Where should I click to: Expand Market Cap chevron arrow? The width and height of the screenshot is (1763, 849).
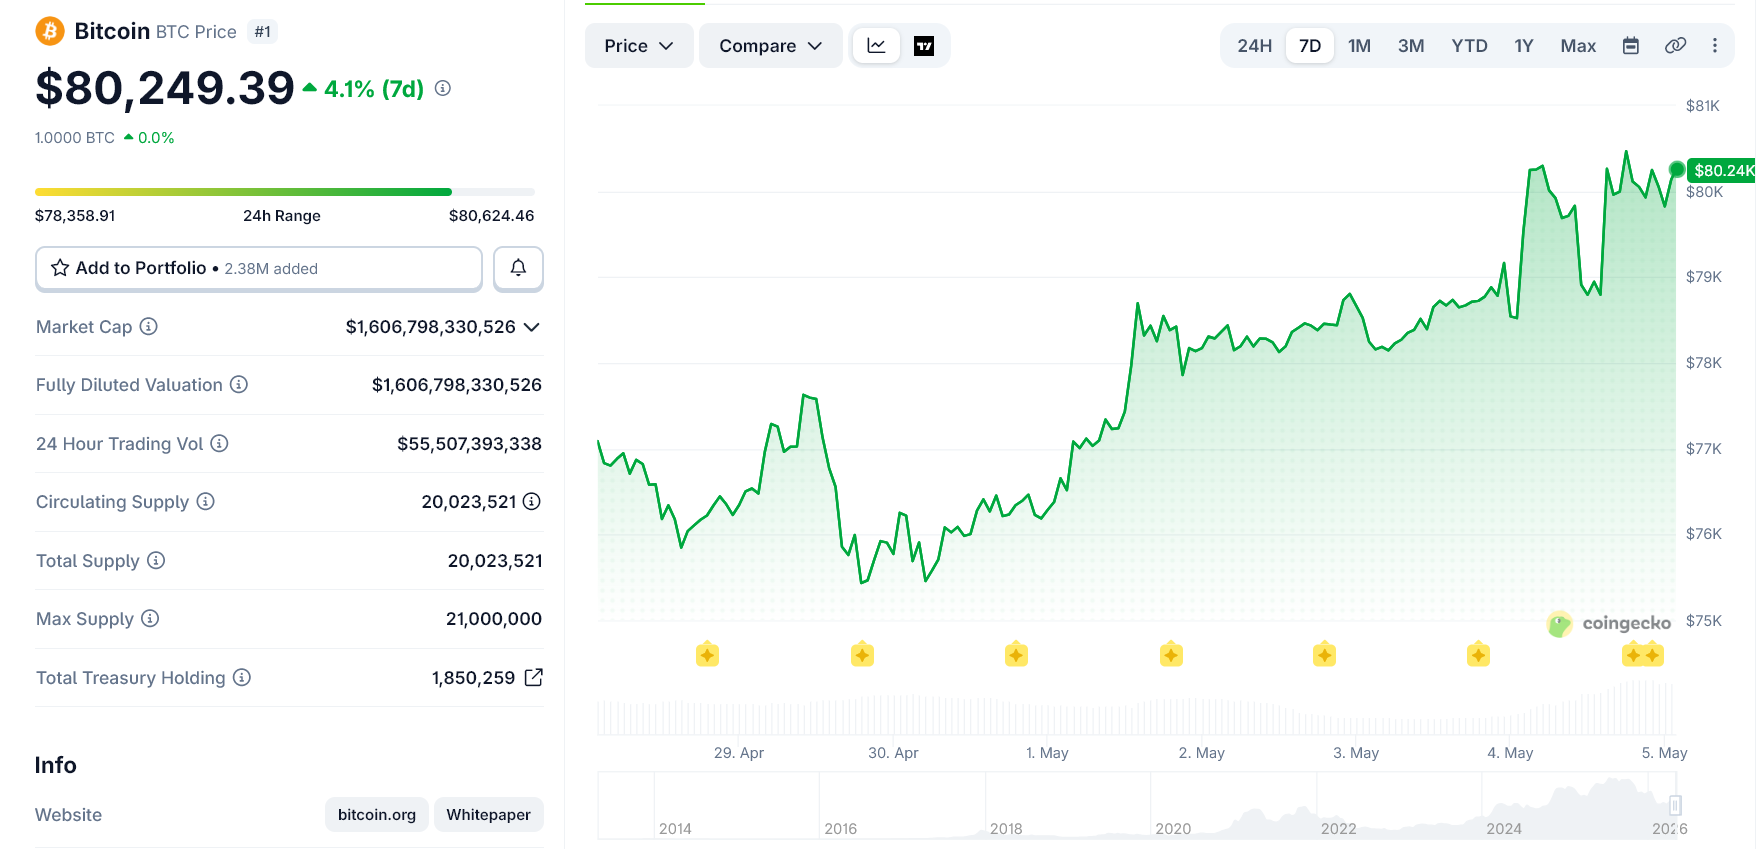[x=532, y=327]
